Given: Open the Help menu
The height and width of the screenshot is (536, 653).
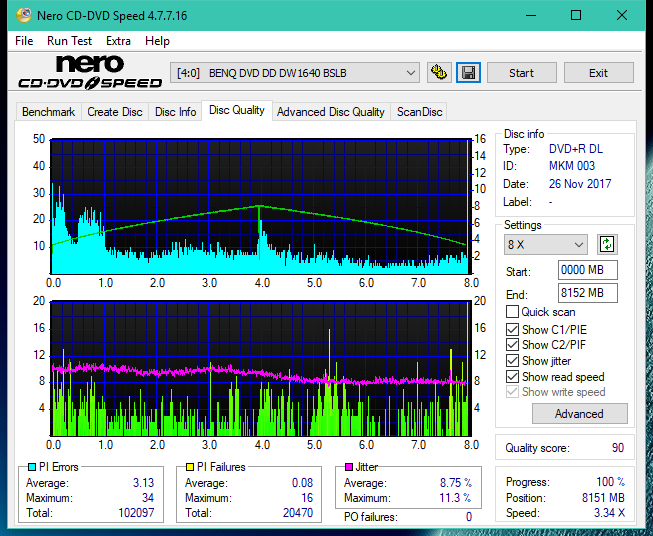Looking at the screenshot, I should (x=157, y=41).
